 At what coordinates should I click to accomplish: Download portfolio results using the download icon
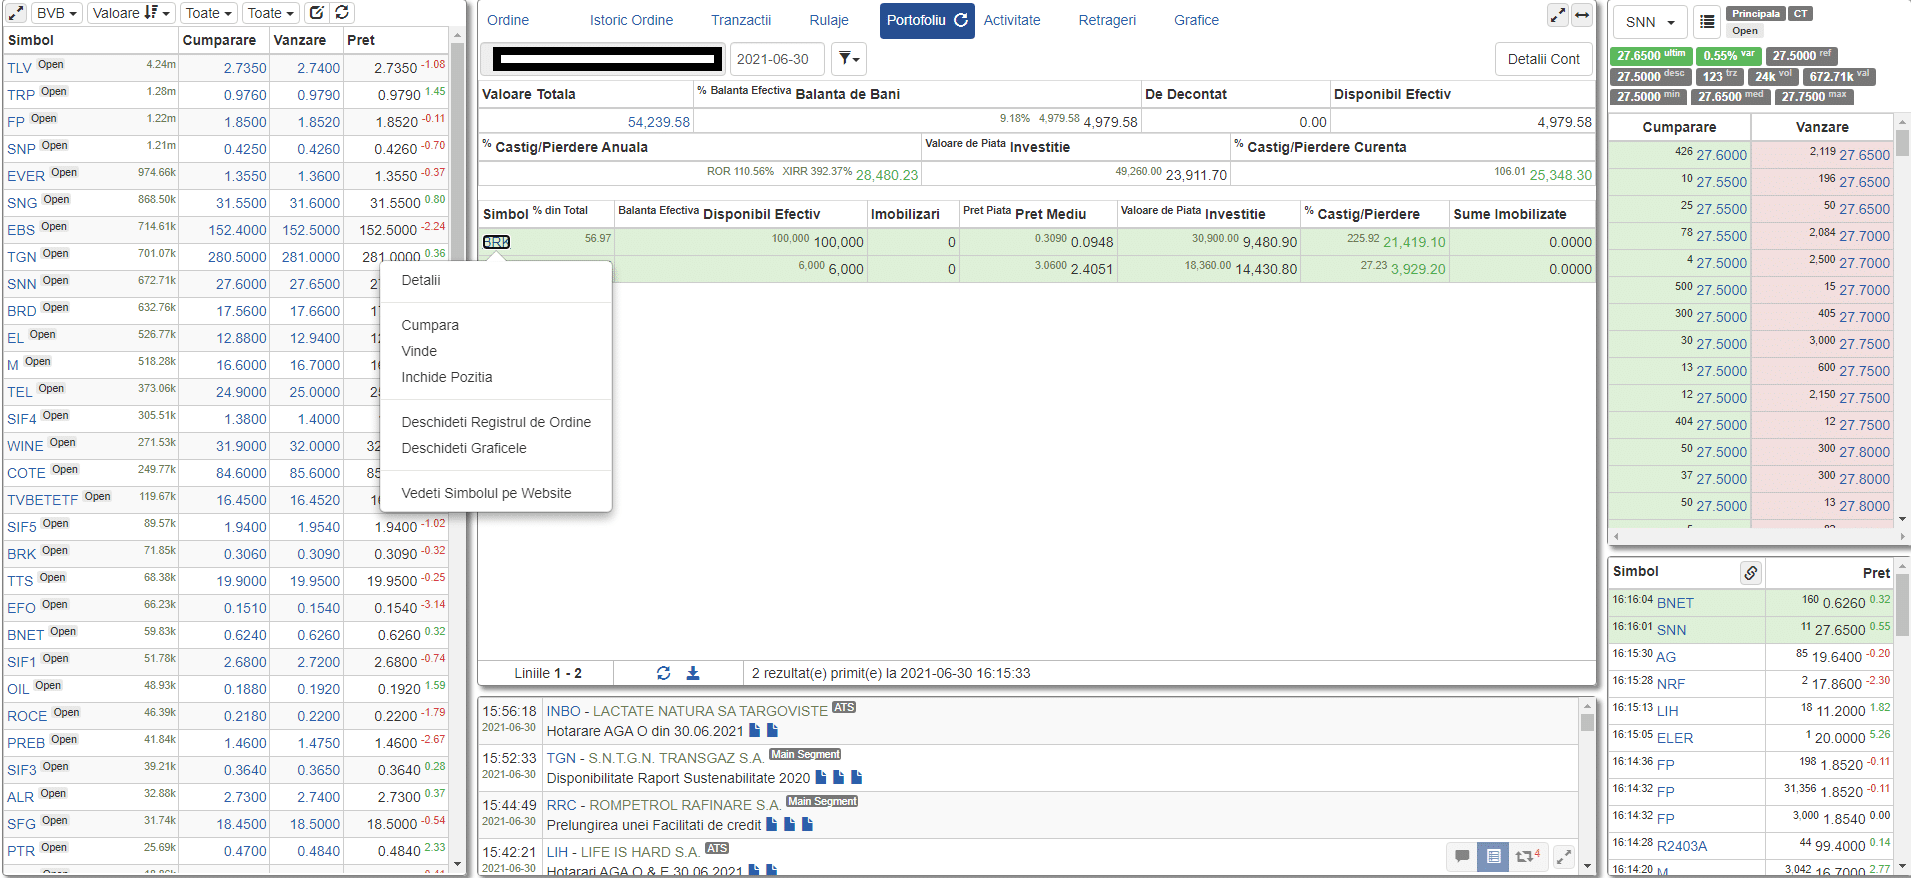[692, 673]
